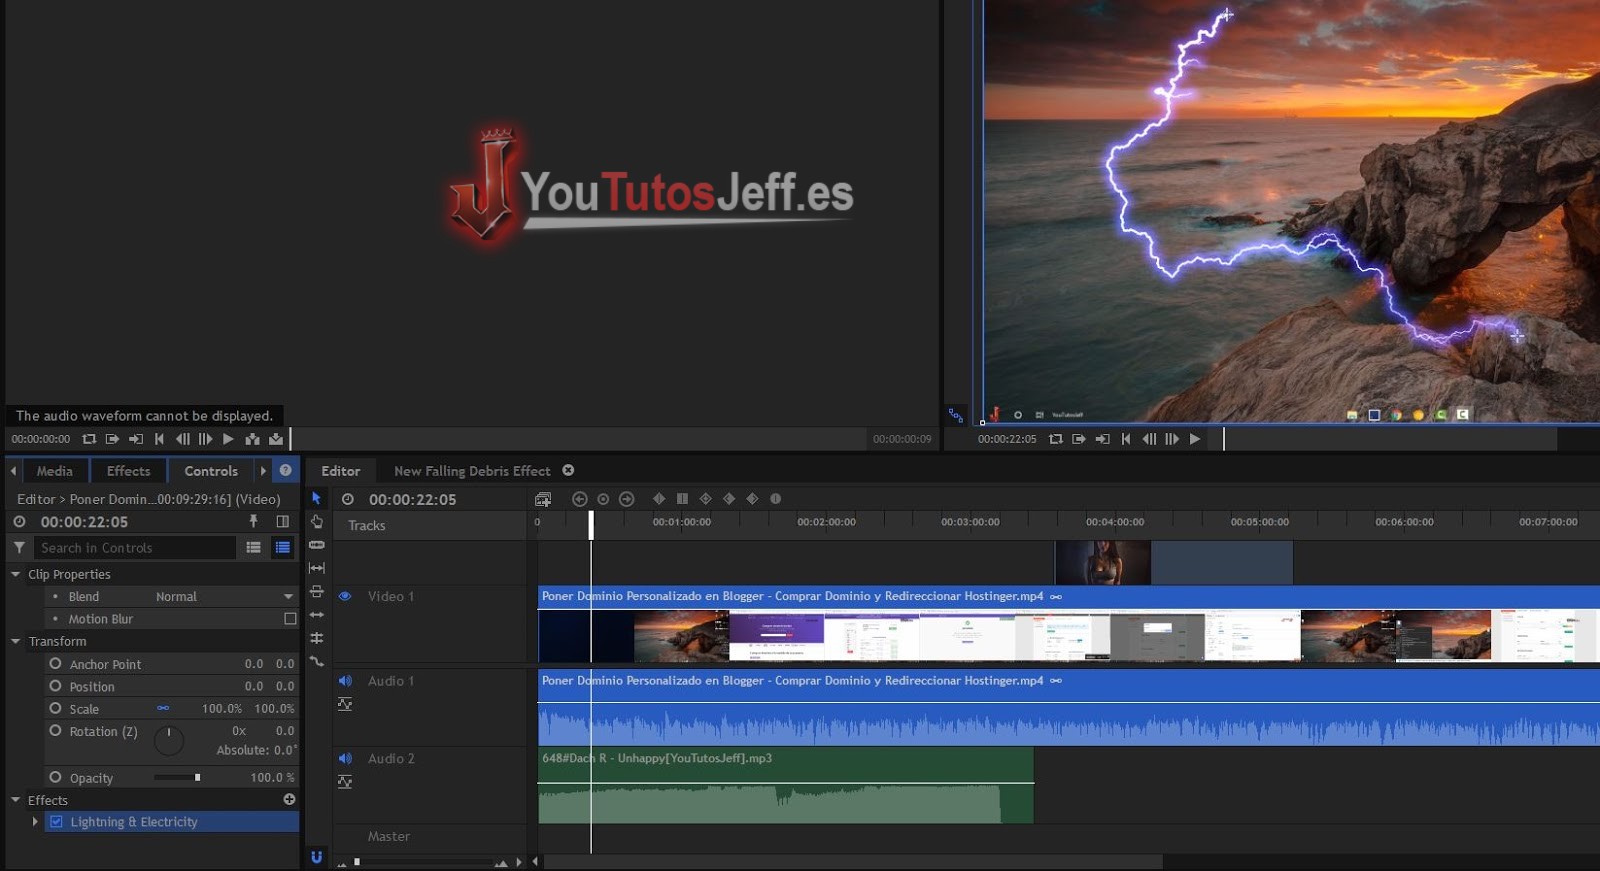Step back one frame in Viewer
1600x871 pixels.
click(1149, 439)
